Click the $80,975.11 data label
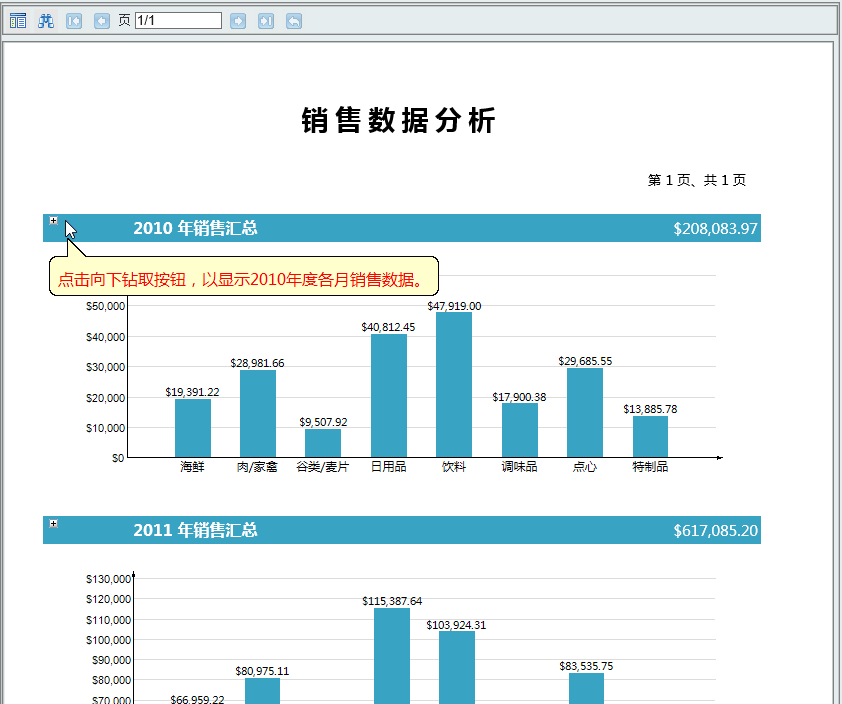Image resolution: width=842 pixels, height=704 pixels. [262, 671]
